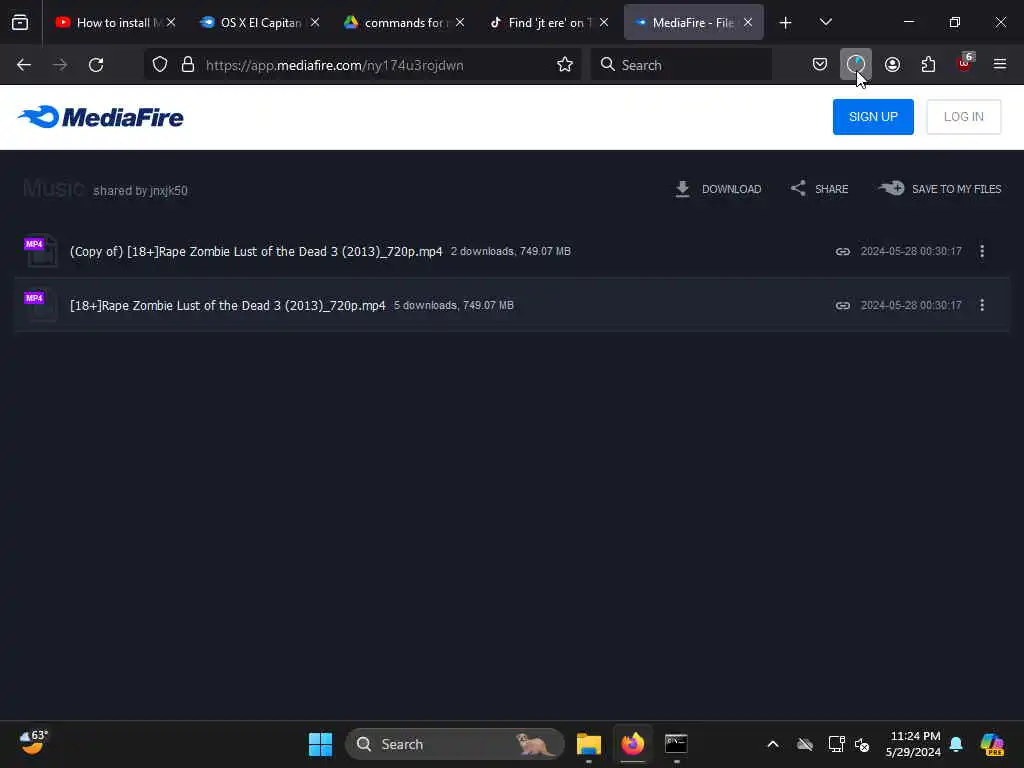1024x768 pixels.
Task: Open the Extensions puzzle piece menu
Action: click(x=928, y=65)
